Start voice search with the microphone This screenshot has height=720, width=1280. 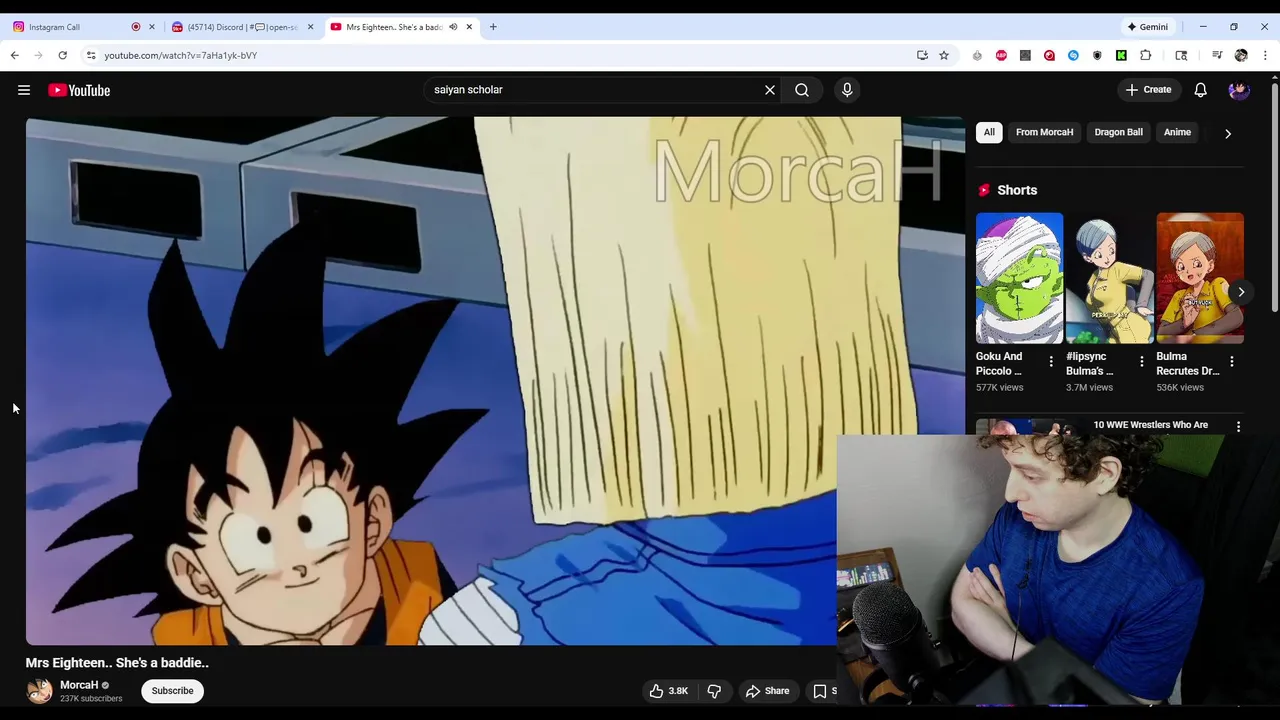[847, 90]
